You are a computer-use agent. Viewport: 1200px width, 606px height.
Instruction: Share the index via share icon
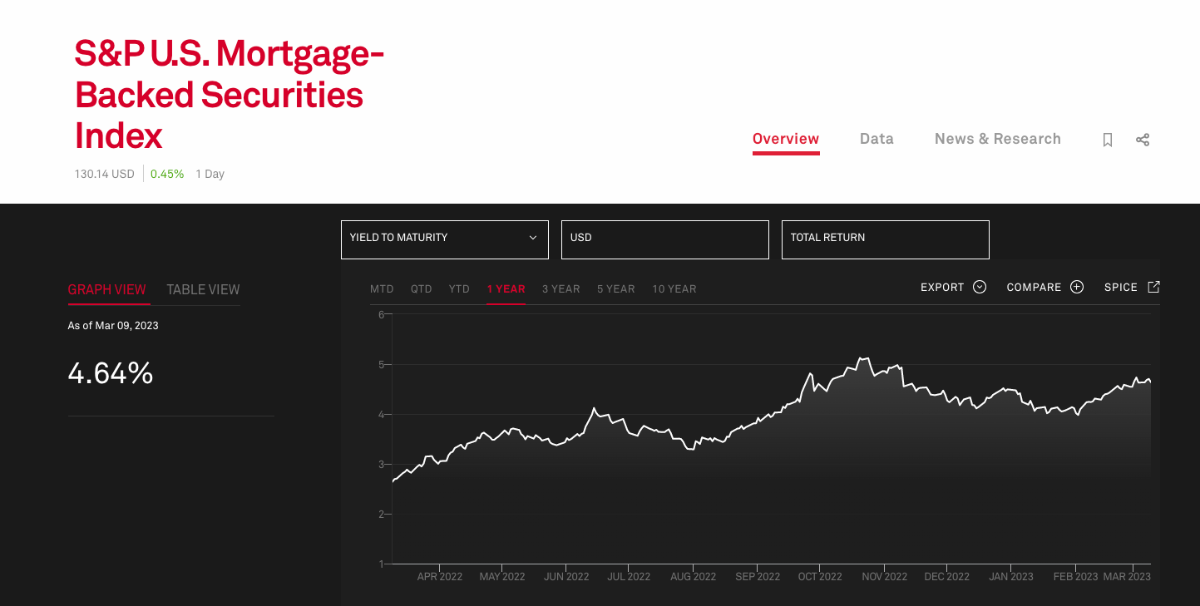tap(1142, 140)
